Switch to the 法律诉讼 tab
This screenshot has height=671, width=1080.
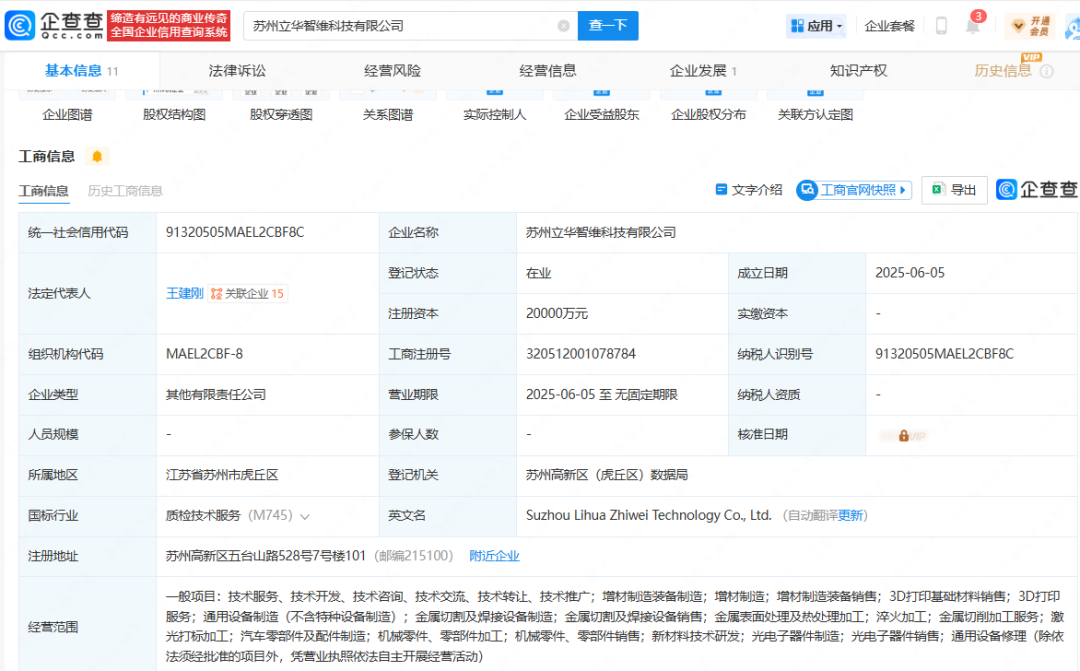pyautogui.click(x=237, y=70)
